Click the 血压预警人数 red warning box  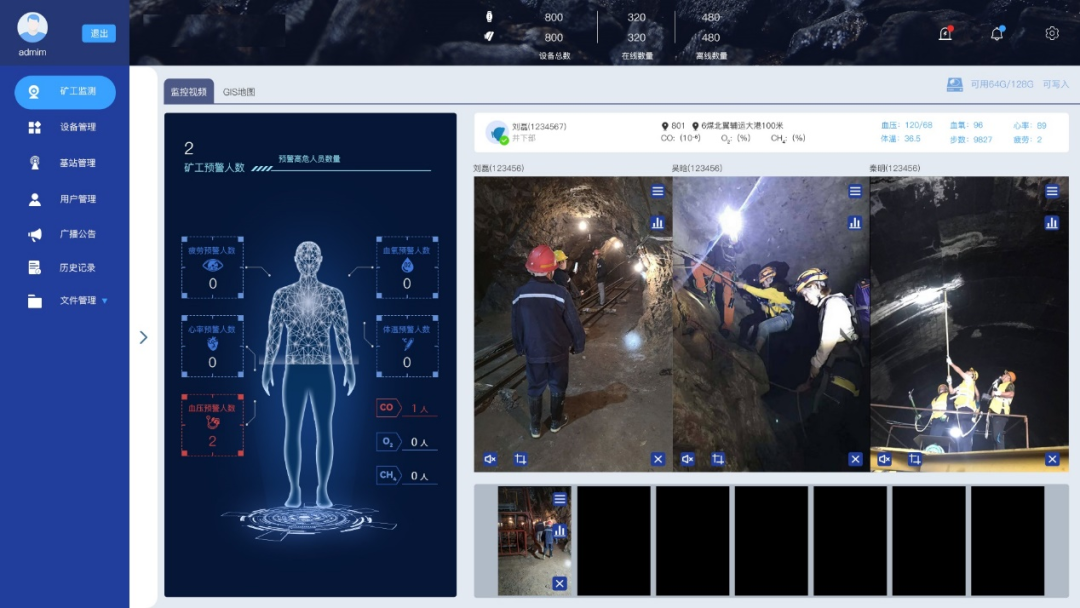pos(212,425)
